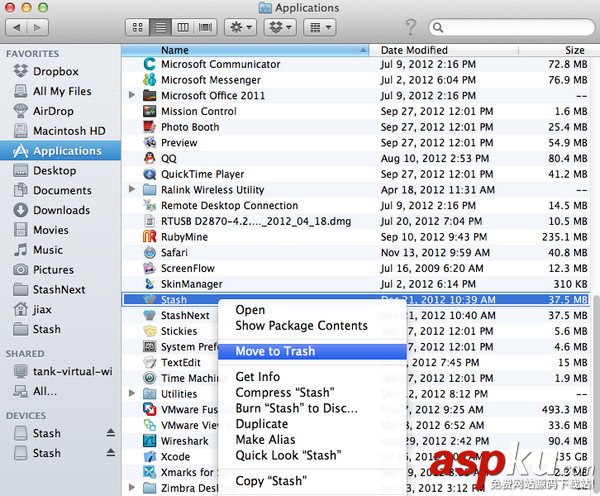Viewport: 600px width, 496px height.
Task: Open Documents folder in sidebar
Action: coord(60,191)
